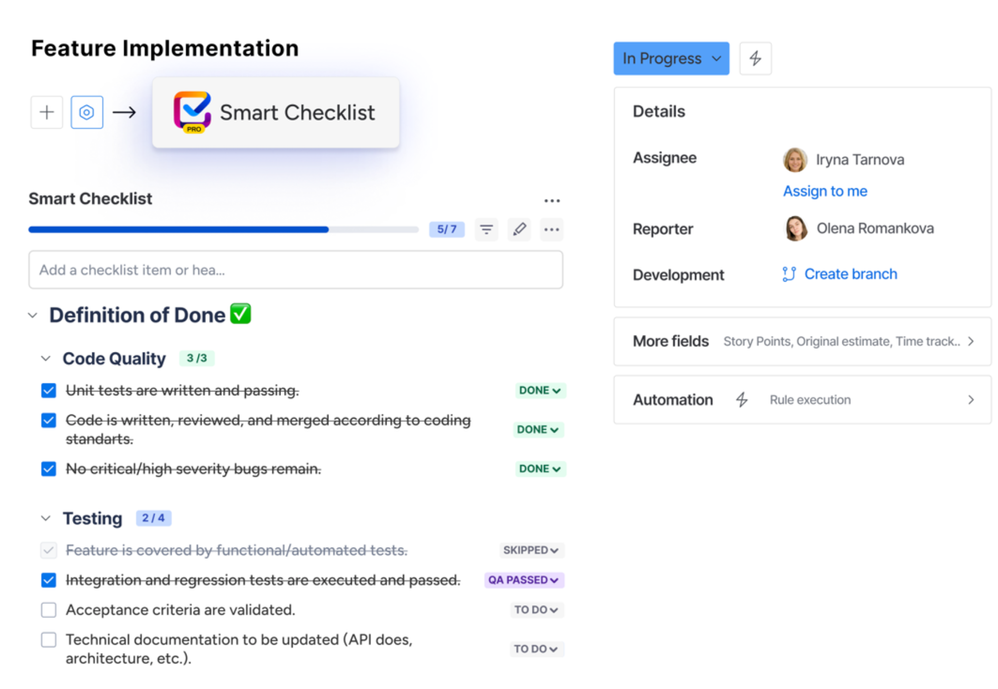Open the filter icon above the checklist
Screen dimensions: 998x689
(486, 229)
